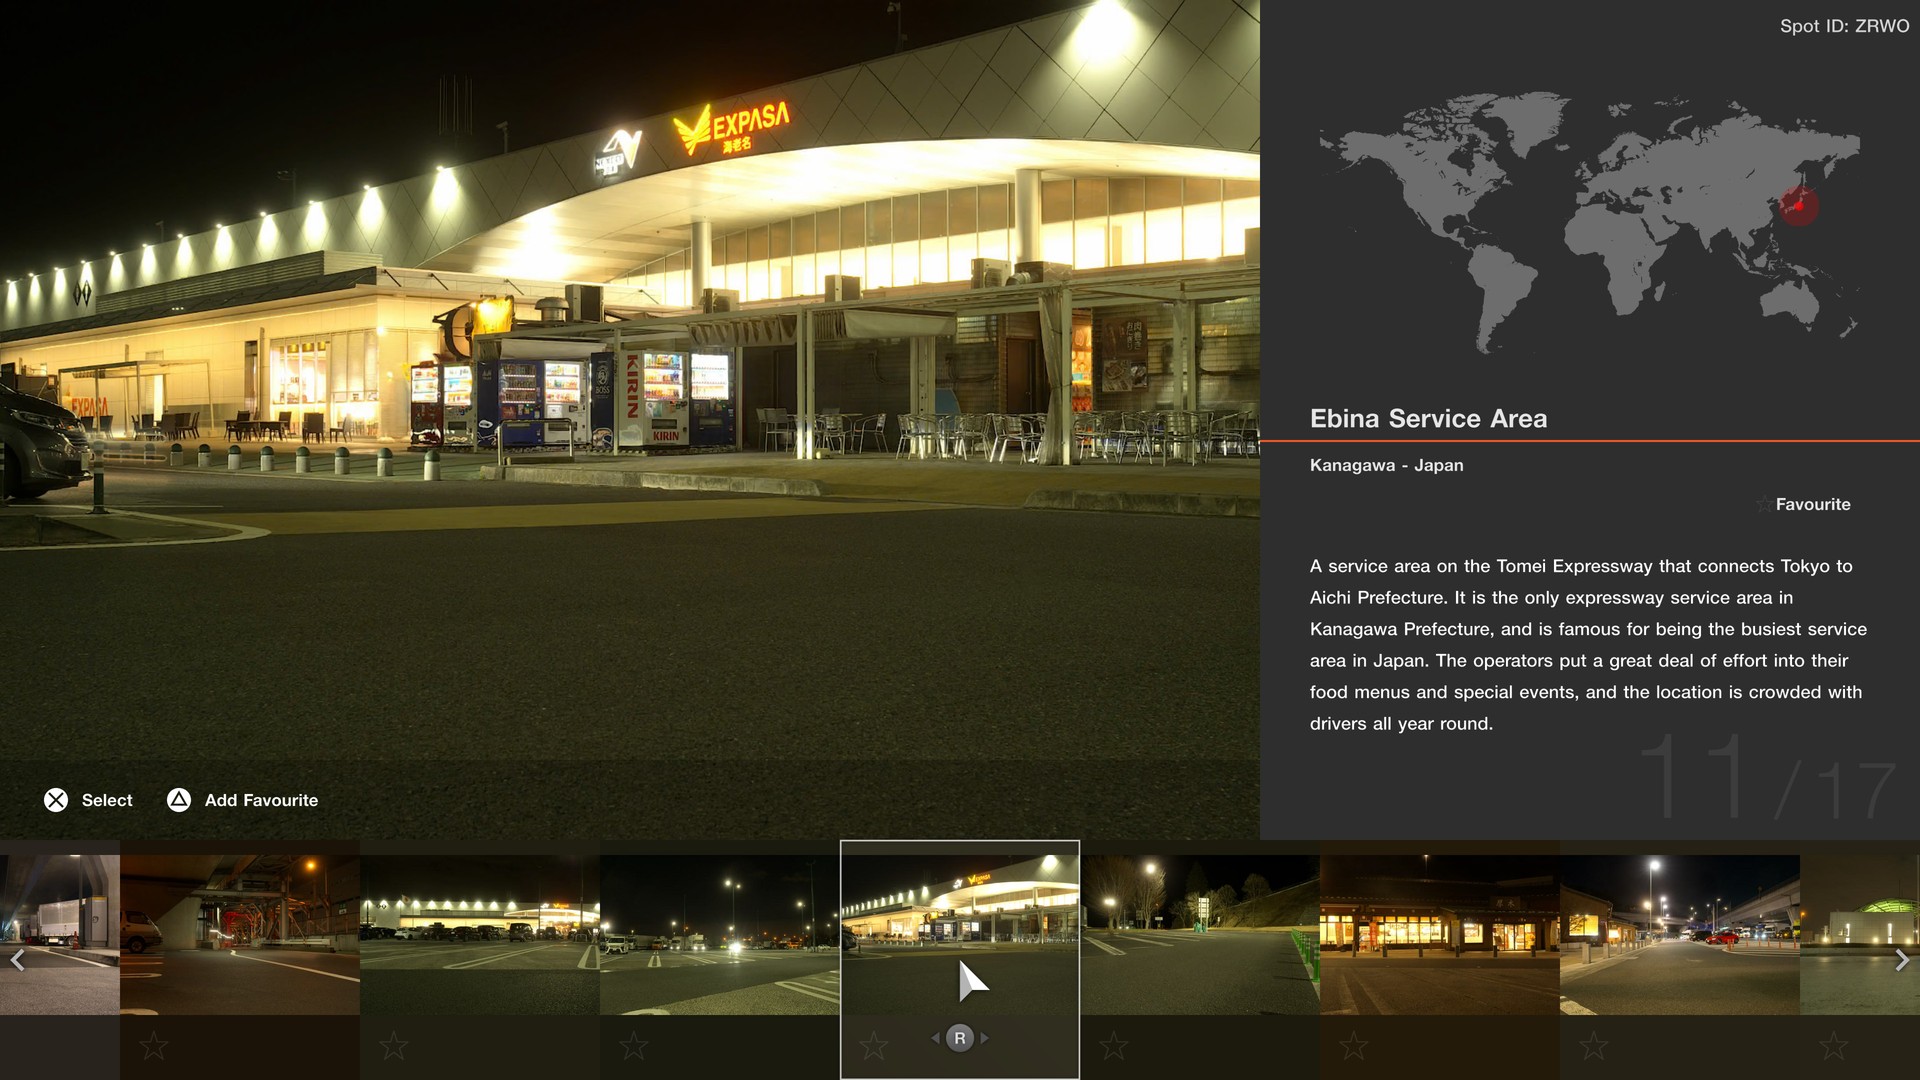Star the tree-lined parking thumbnail

(1114, 1046)
